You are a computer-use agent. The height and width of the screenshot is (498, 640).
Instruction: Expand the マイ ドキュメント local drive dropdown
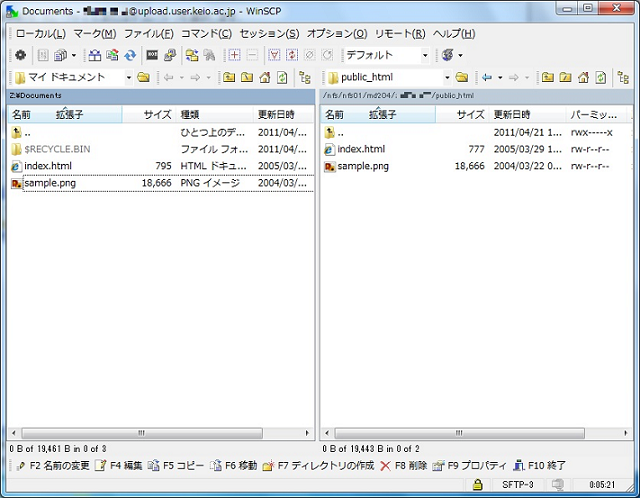pos(129,77)
